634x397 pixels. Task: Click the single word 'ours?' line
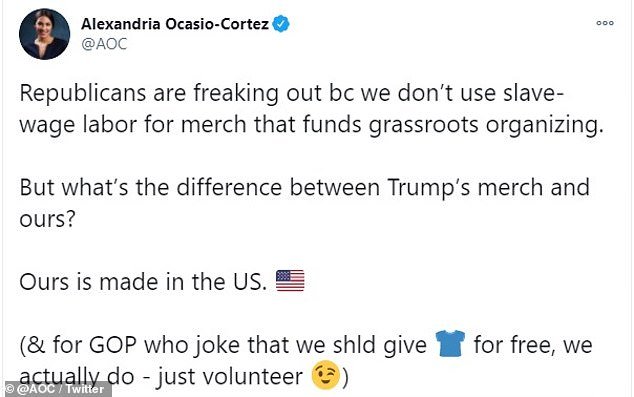coord(47,219)
